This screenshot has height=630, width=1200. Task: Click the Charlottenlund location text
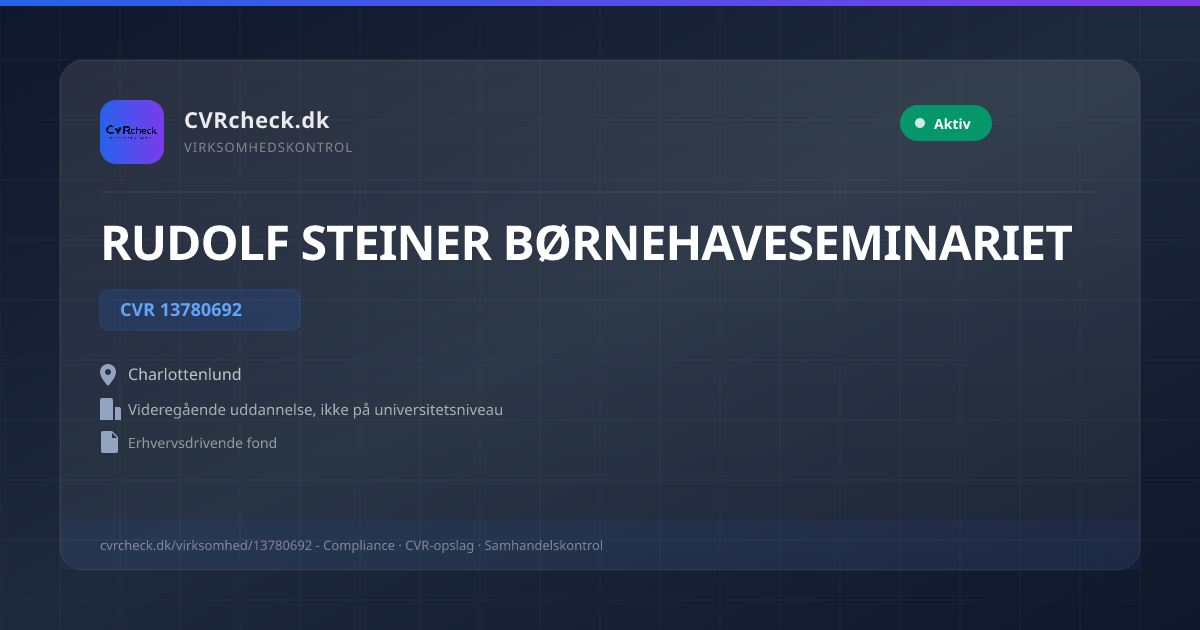(x=185, y=375)
